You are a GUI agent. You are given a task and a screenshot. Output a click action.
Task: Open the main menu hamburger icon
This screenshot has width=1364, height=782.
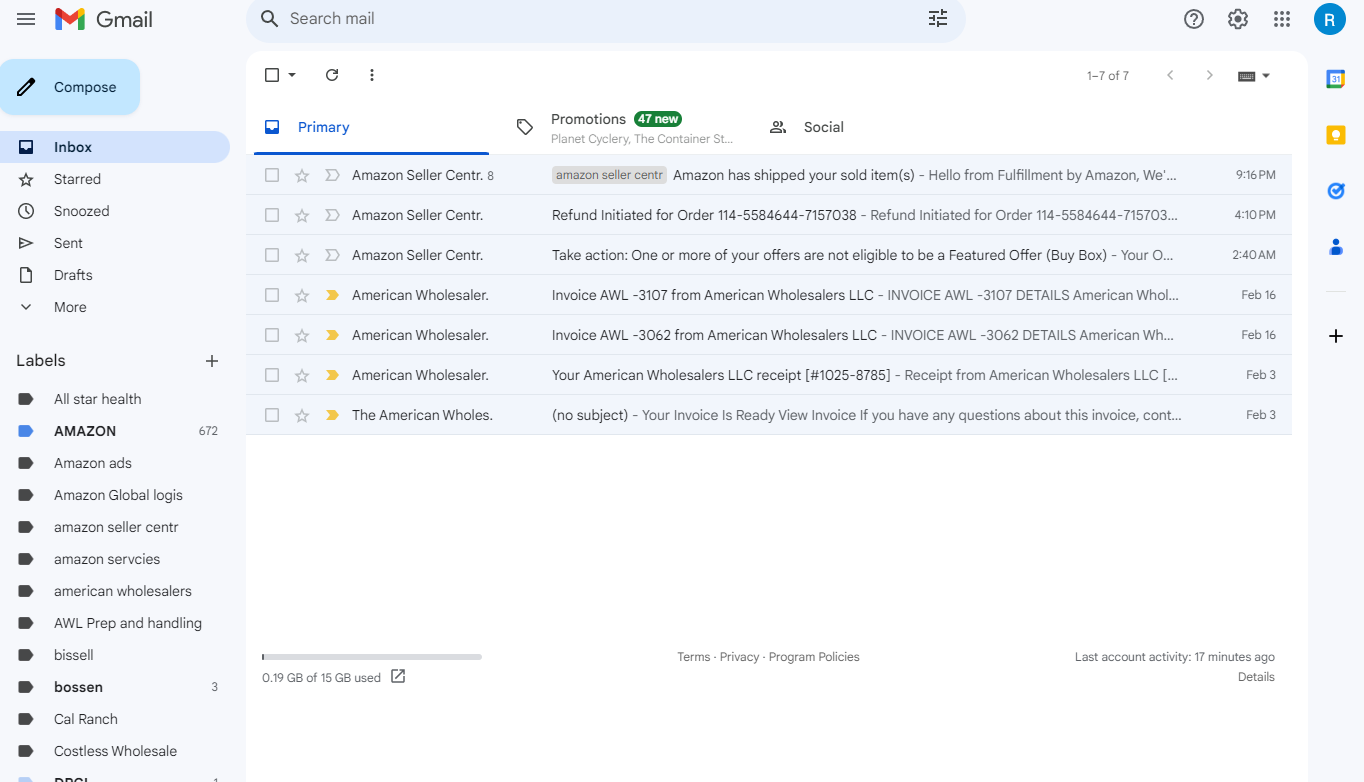[26, 19]
